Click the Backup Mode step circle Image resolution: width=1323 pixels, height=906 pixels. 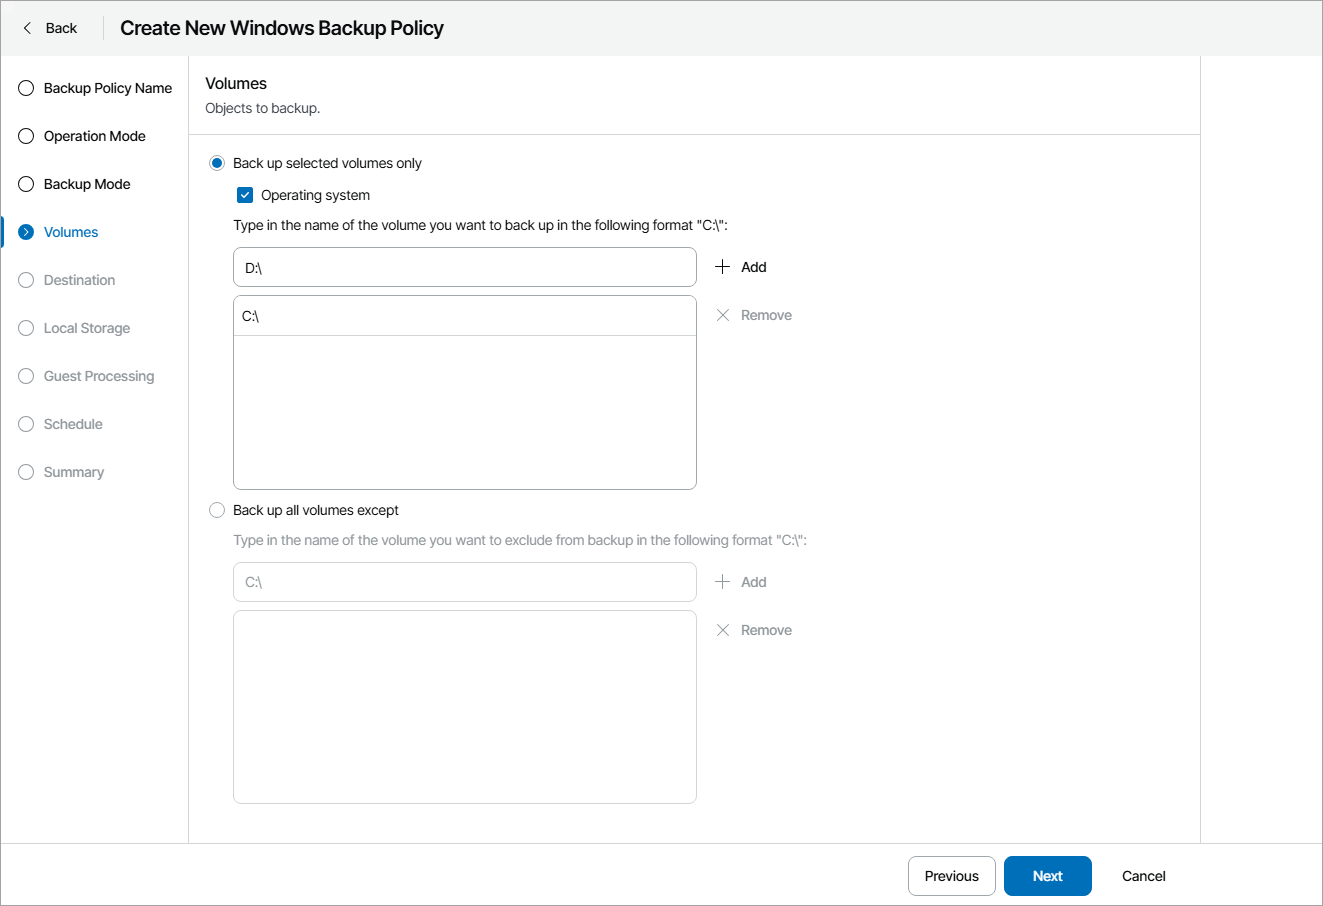(x=26, y=184)
